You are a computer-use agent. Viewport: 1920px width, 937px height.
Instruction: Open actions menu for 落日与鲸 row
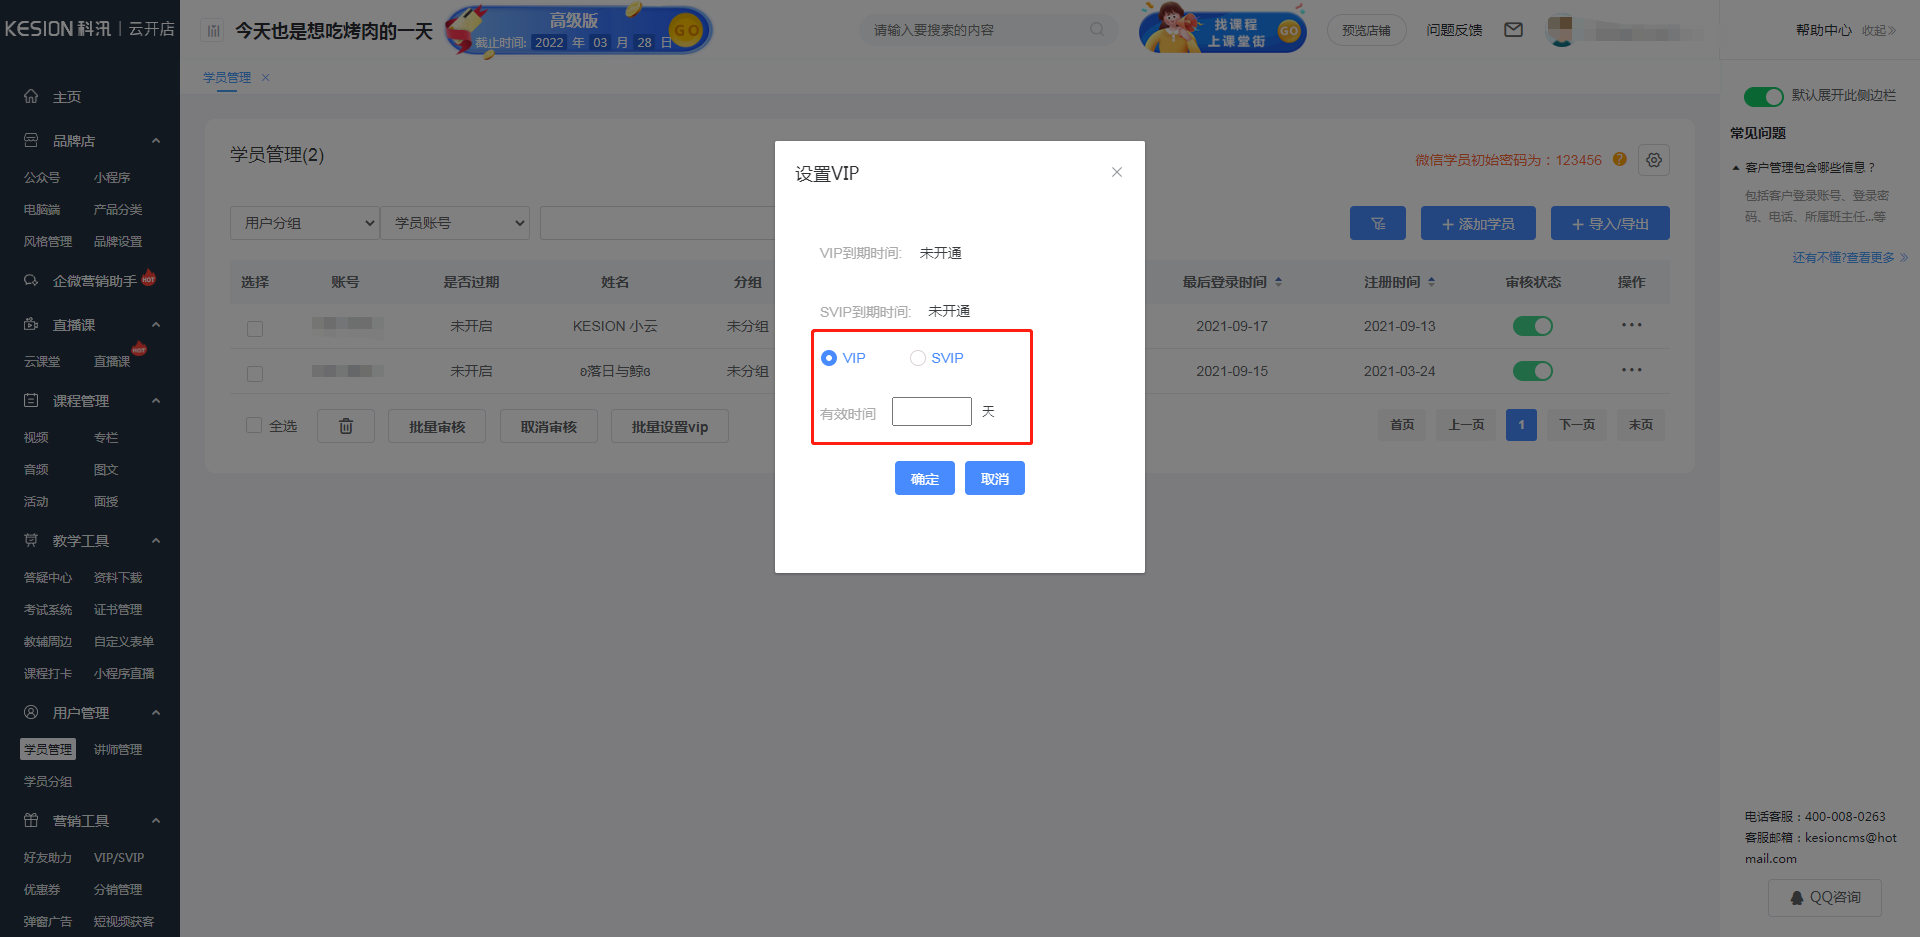(x=1632, y=370)
